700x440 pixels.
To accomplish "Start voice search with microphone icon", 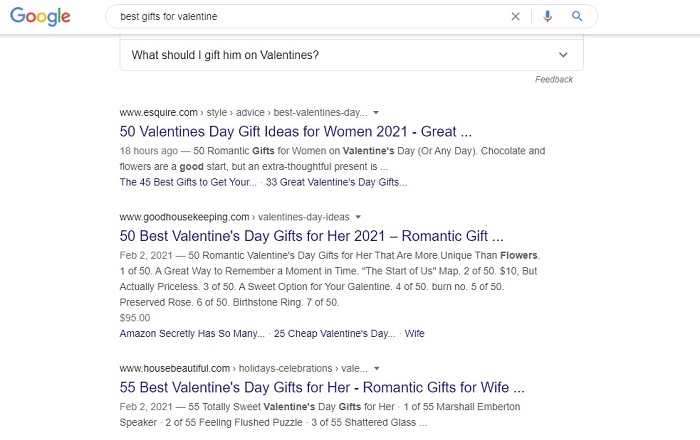I will 547,17.
